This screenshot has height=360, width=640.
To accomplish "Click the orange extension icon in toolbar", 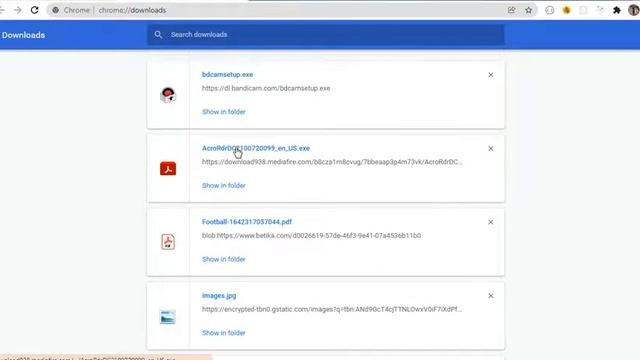I will [x=567, y=10].
